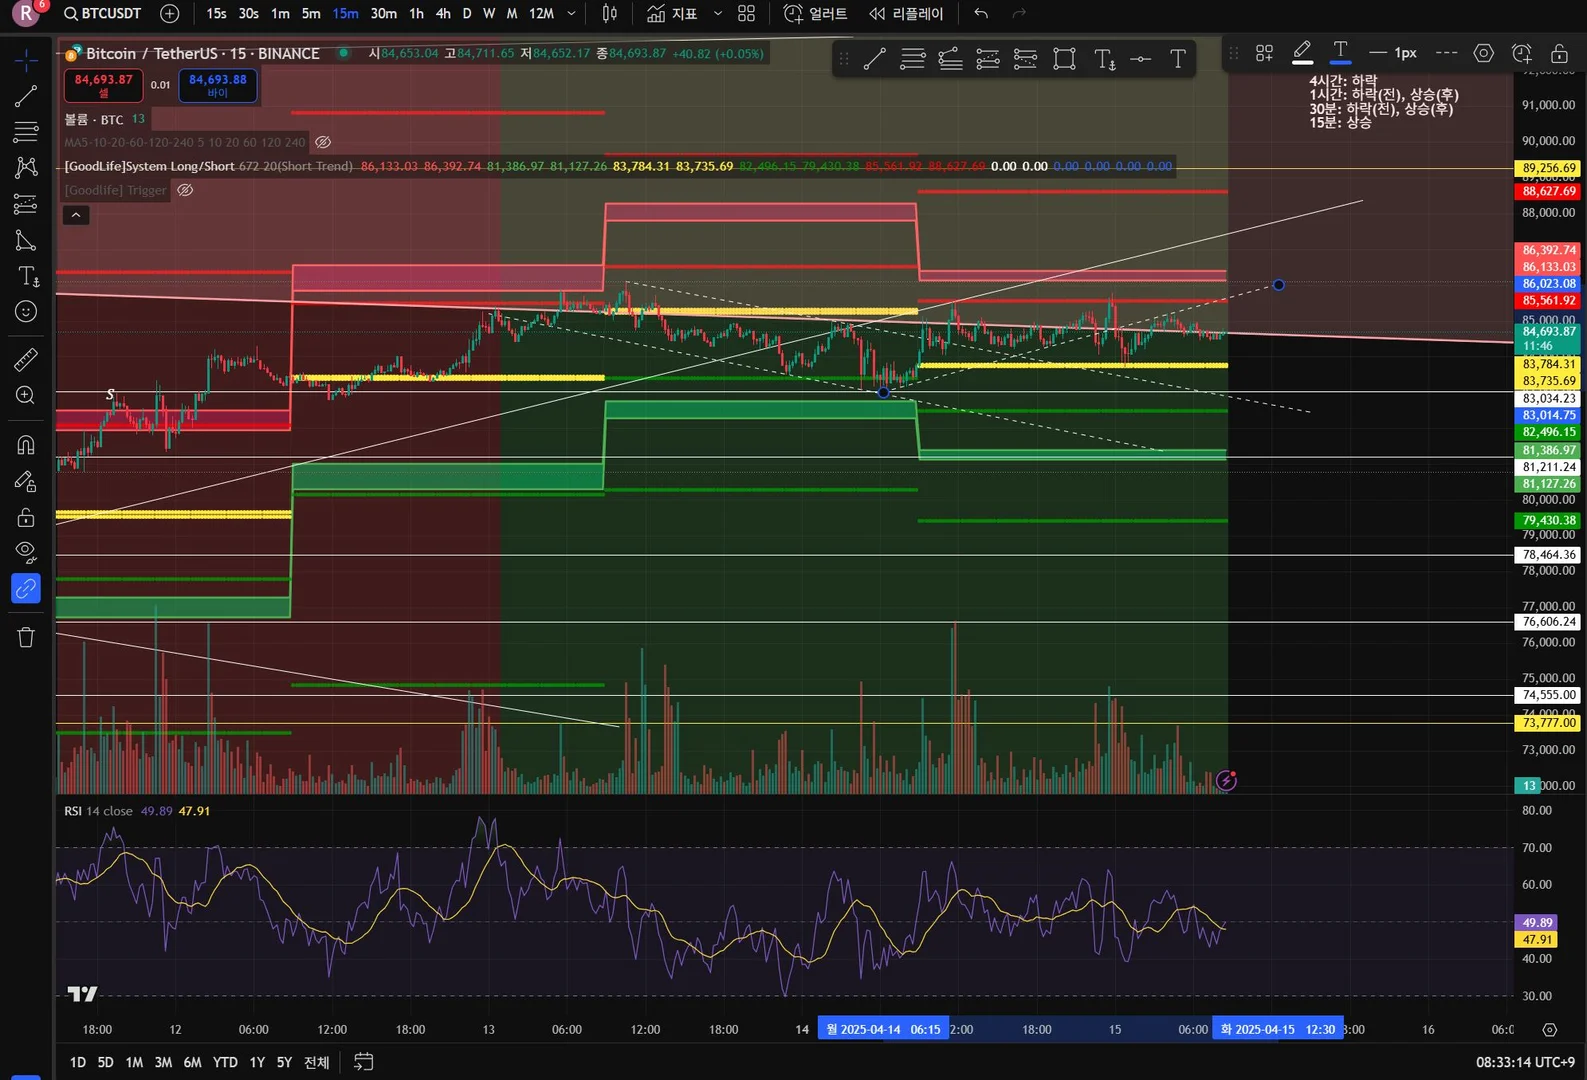
Task: Toggle Goodlife Trigger visibility eye
Action: click(x=185, y=190)
